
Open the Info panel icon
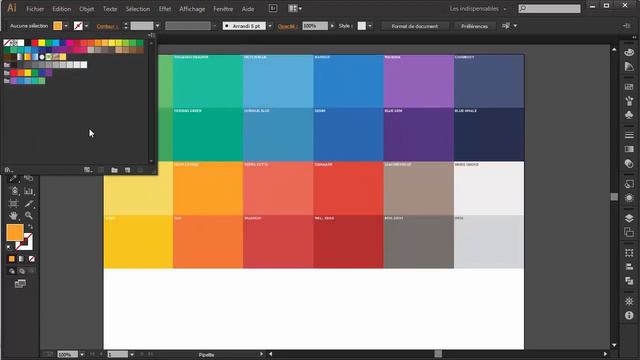coord(629,315)
